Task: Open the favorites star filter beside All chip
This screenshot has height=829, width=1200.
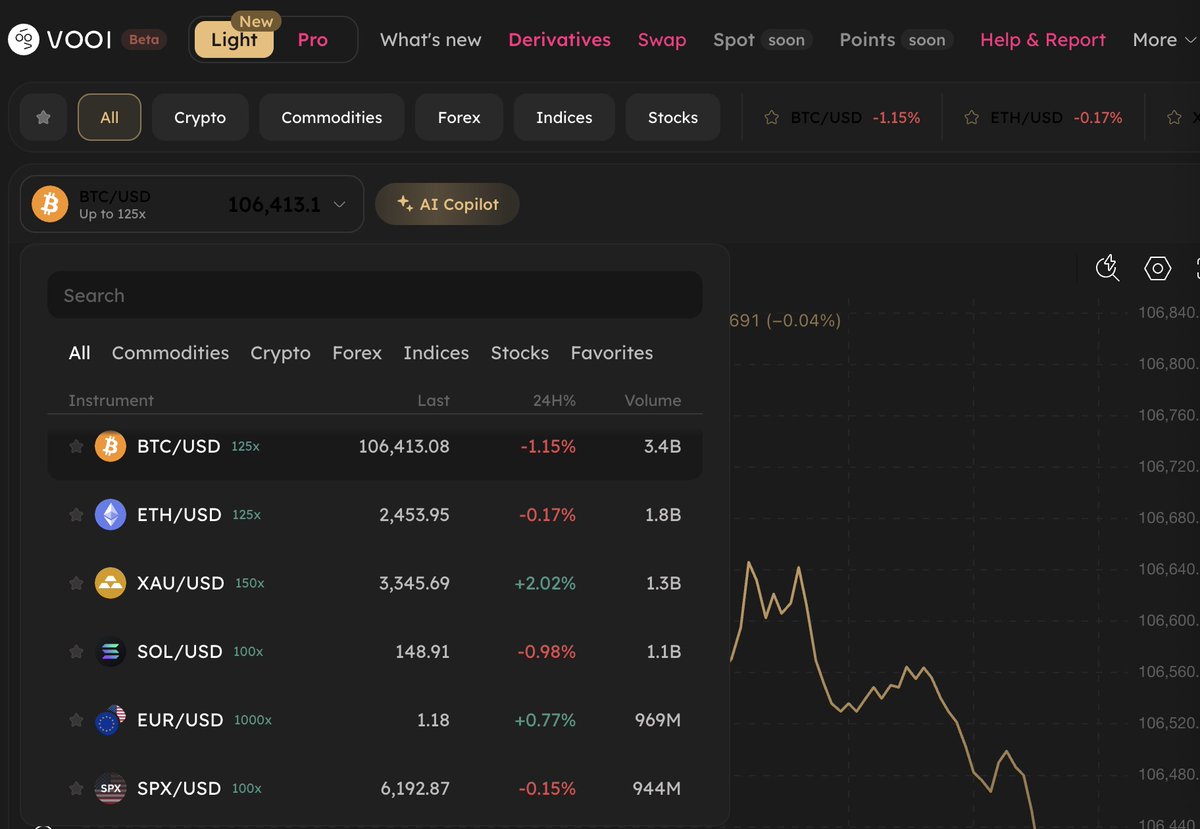Action: (x=43, y=117)
